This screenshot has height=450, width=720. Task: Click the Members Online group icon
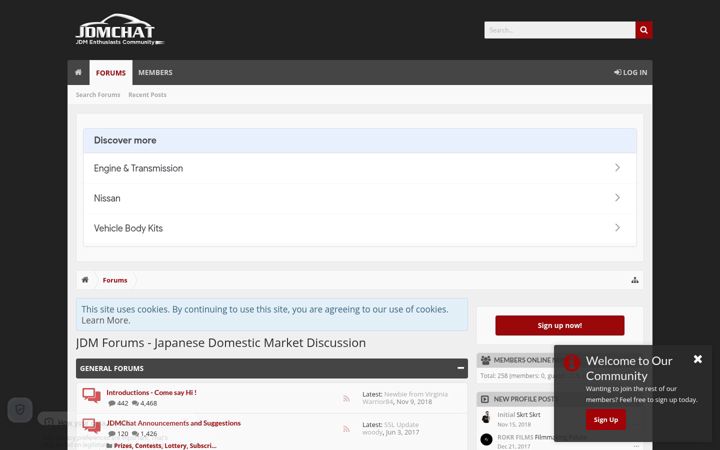[486, 360]
